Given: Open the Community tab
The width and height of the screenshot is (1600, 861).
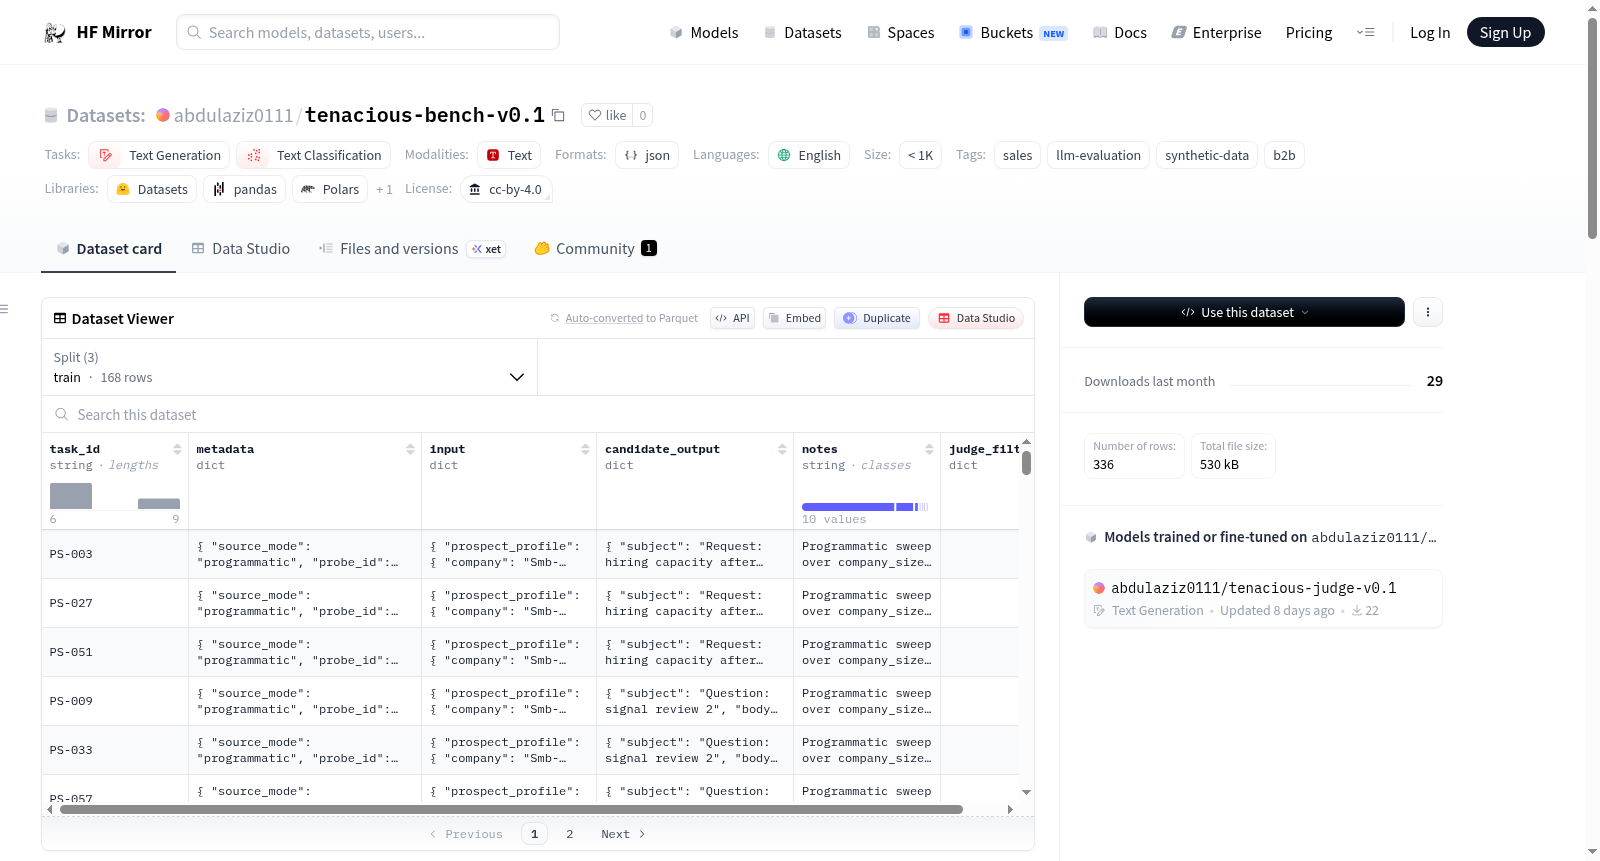Looking at the screenshot, I should coord(595,249).
